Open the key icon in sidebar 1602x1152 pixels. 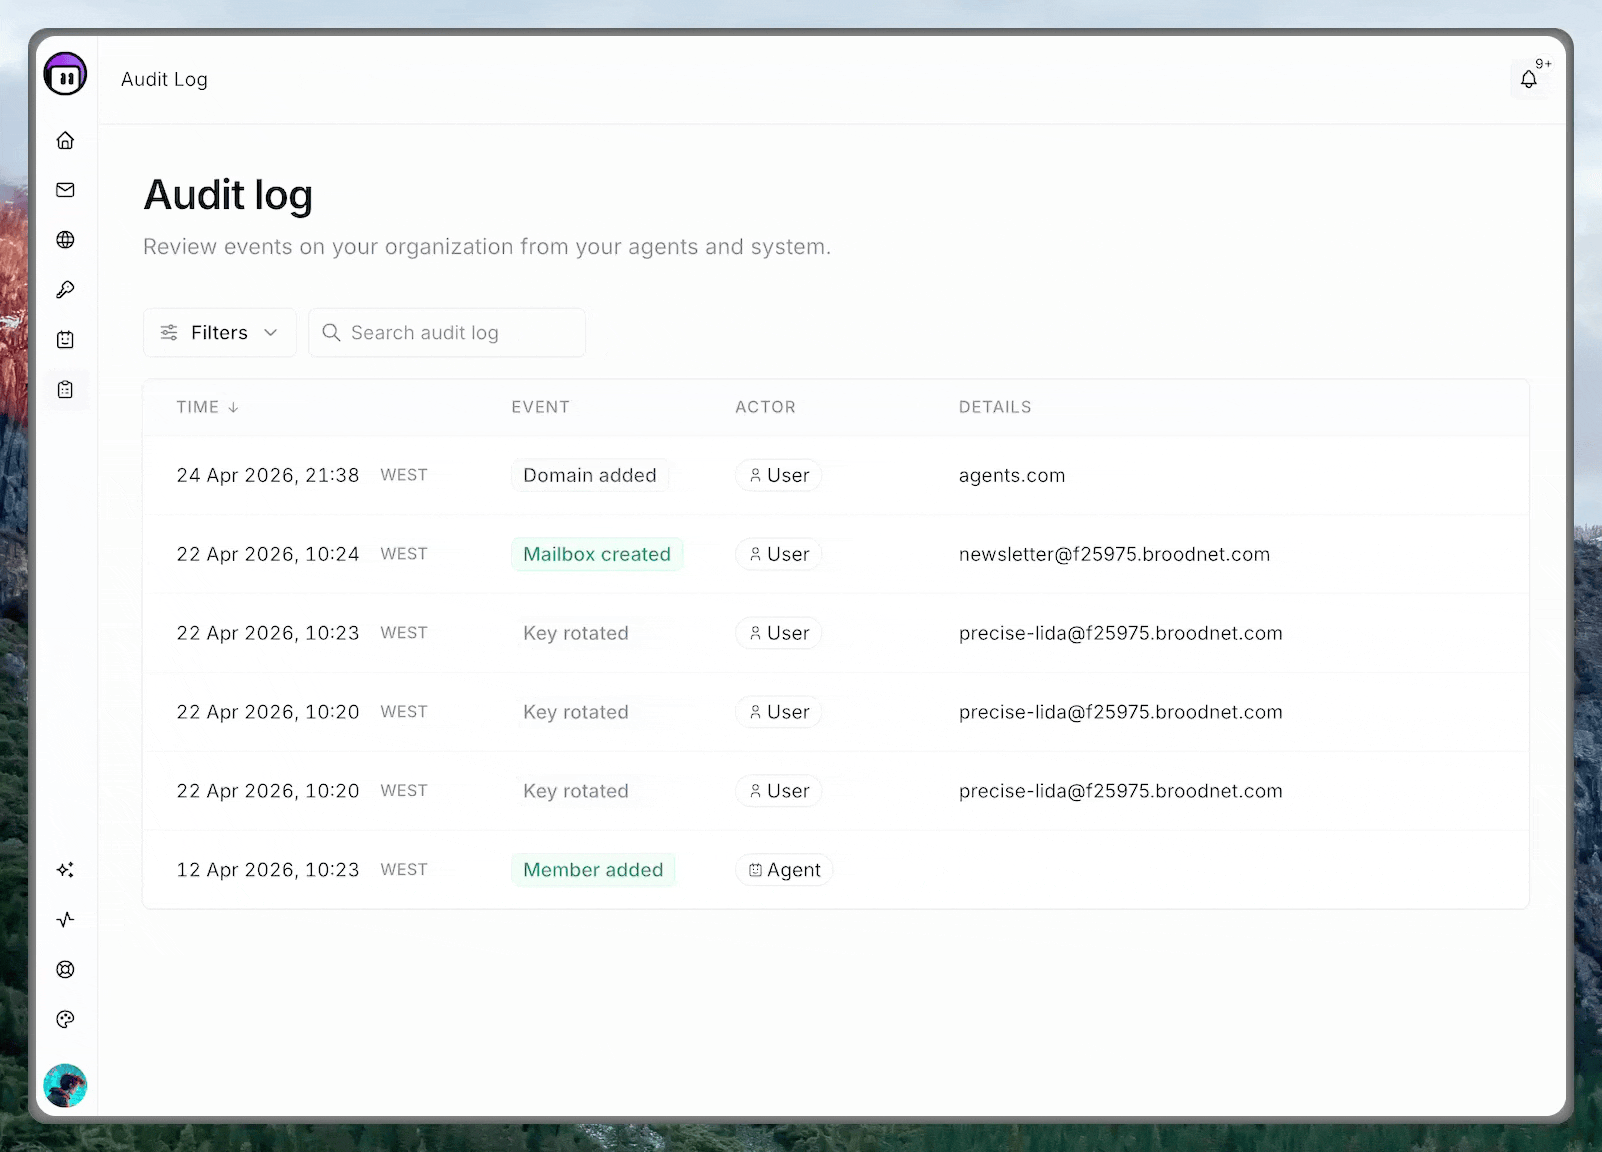pyautogui.click(x=65, y=290)
